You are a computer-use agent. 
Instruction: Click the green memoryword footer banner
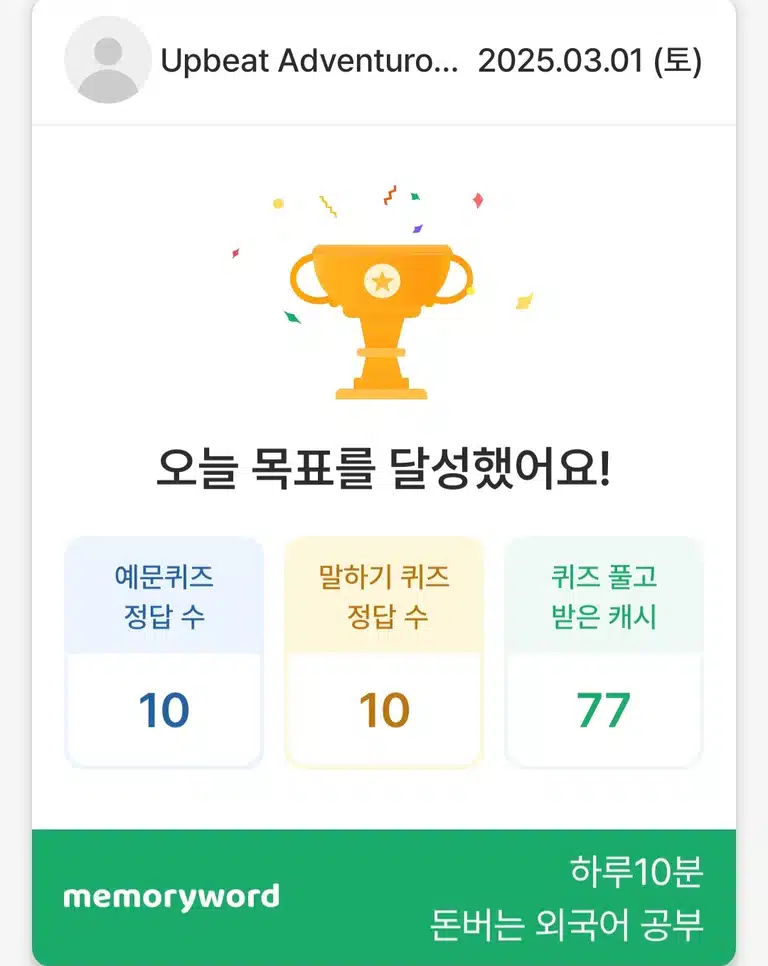384,898
